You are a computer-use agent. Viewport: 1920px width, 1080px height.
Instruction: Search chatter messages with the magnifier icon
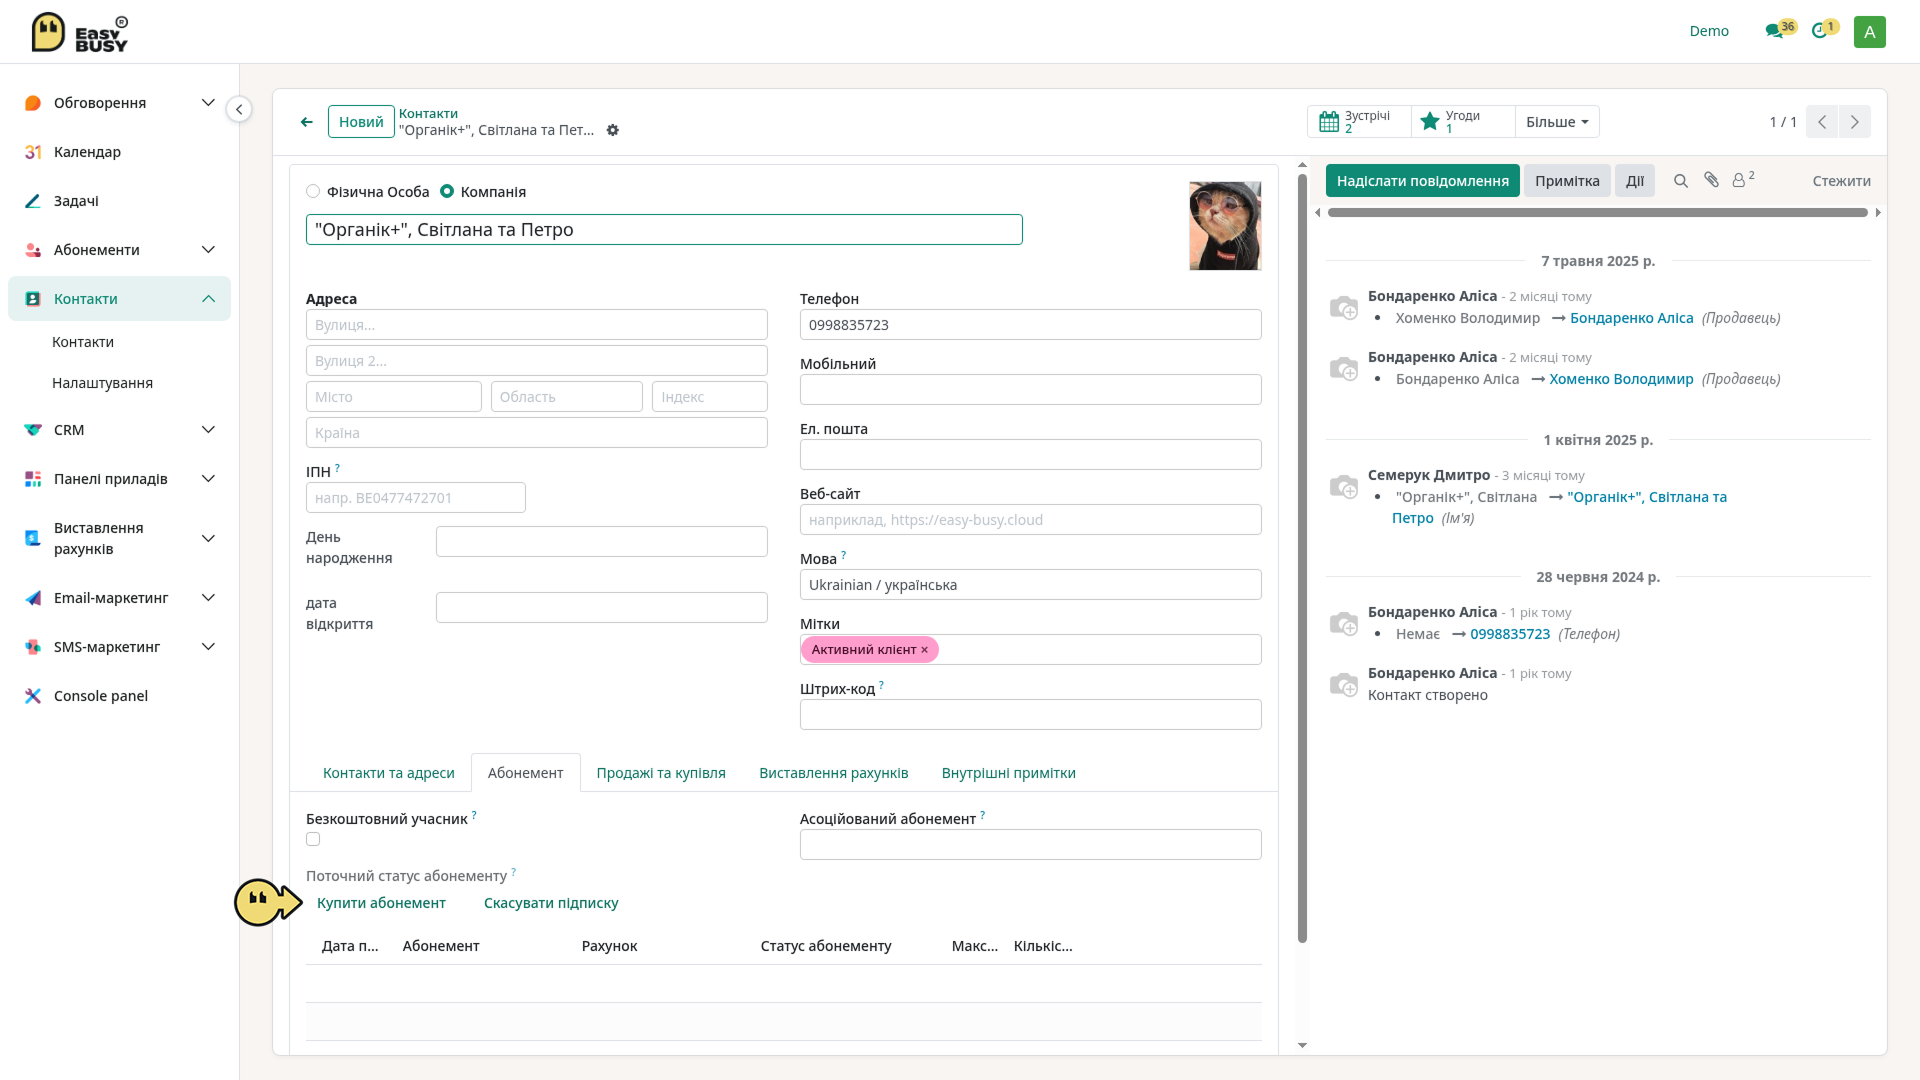point(1681,181)
